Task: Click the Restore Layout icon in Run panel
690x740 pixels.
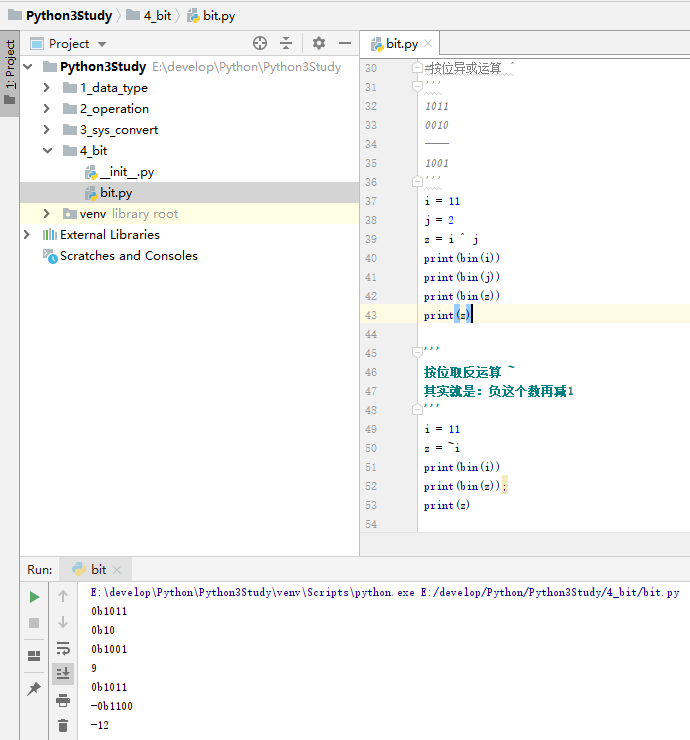Action: tap(35, 656)
